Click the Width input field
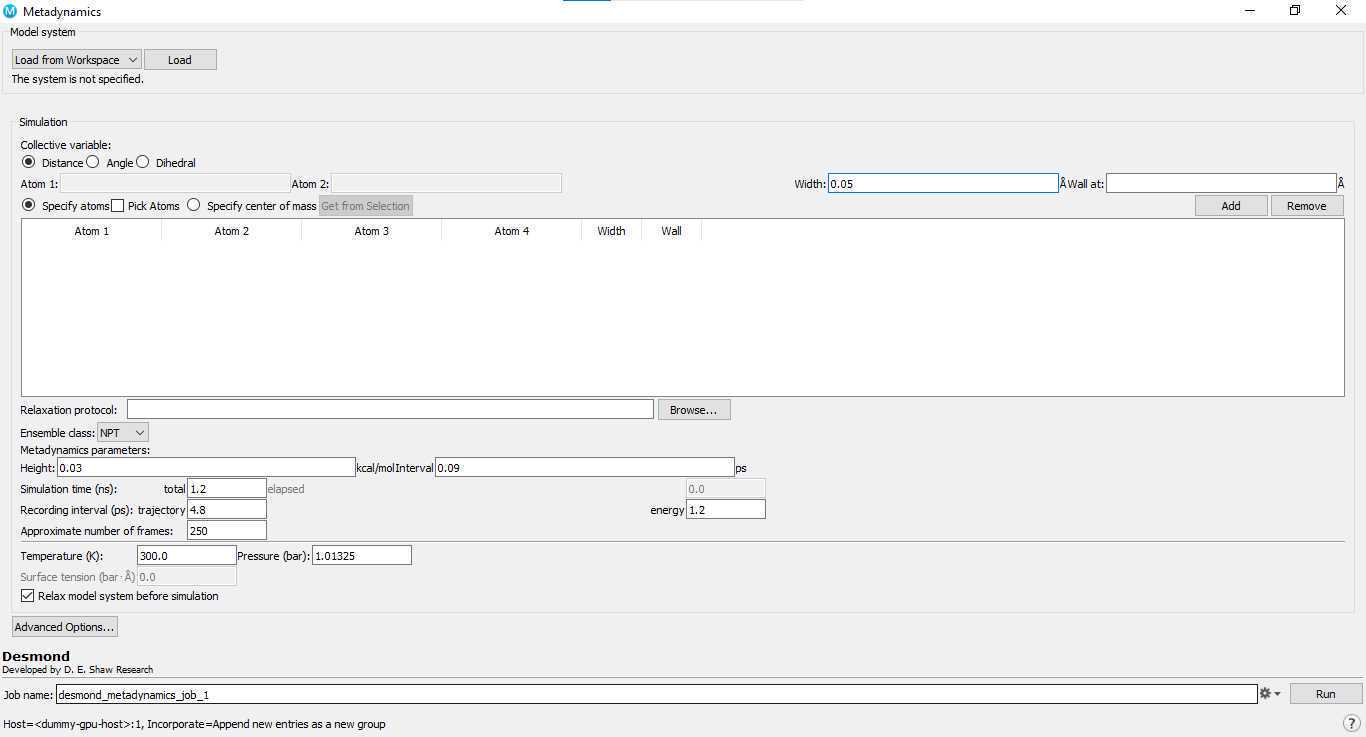 943,184
